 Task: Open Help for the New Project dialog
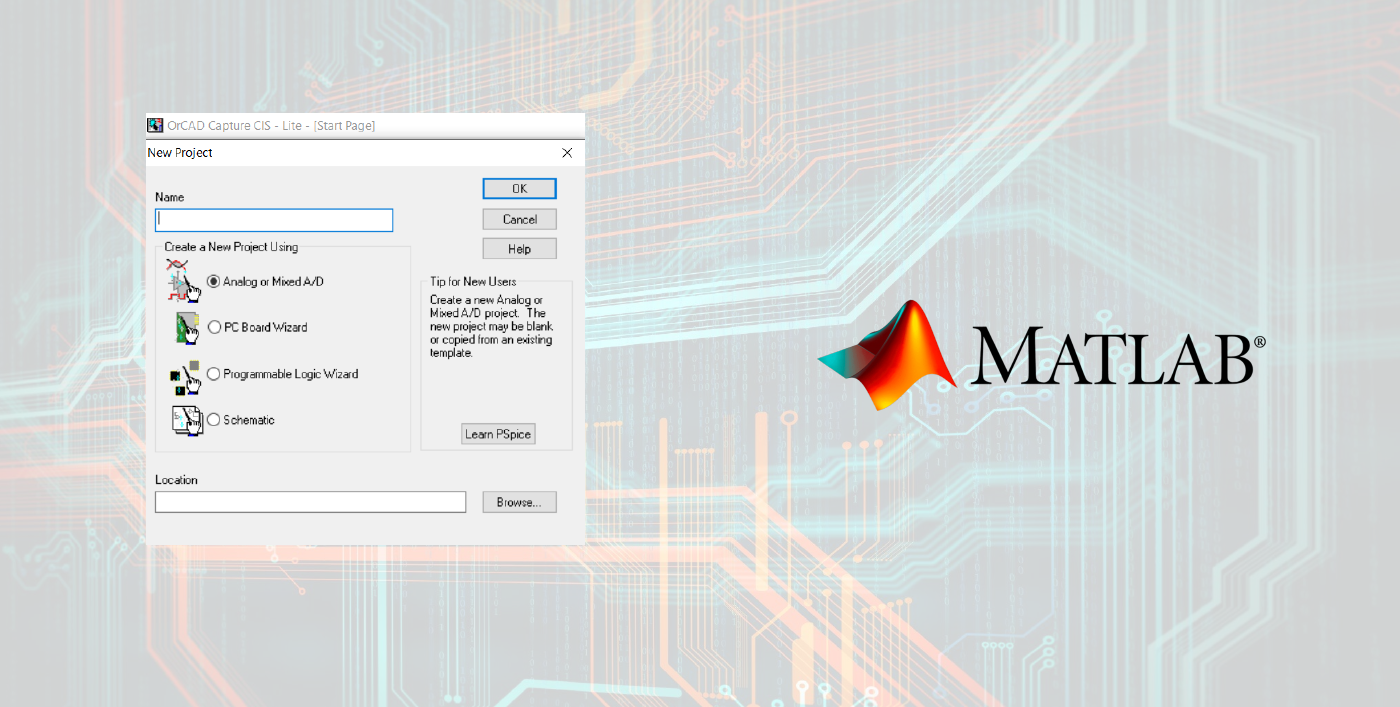click(x=519, y=249)
